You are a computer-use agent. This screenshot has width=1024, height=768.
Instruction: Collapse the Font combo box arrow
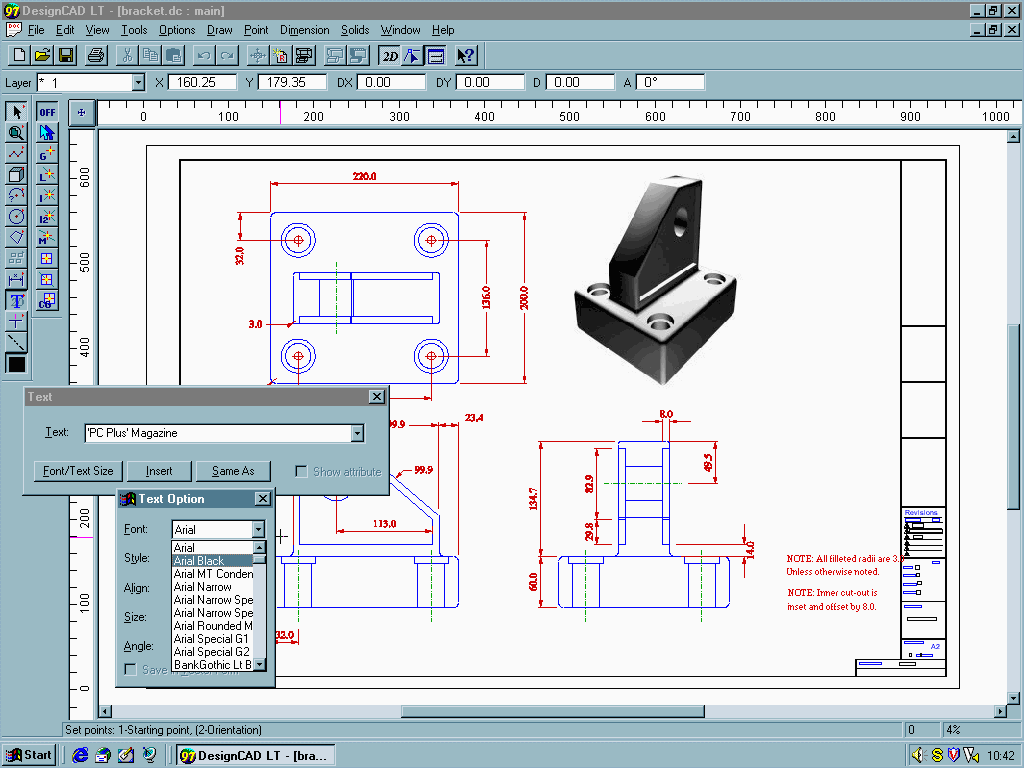point(258,529)
